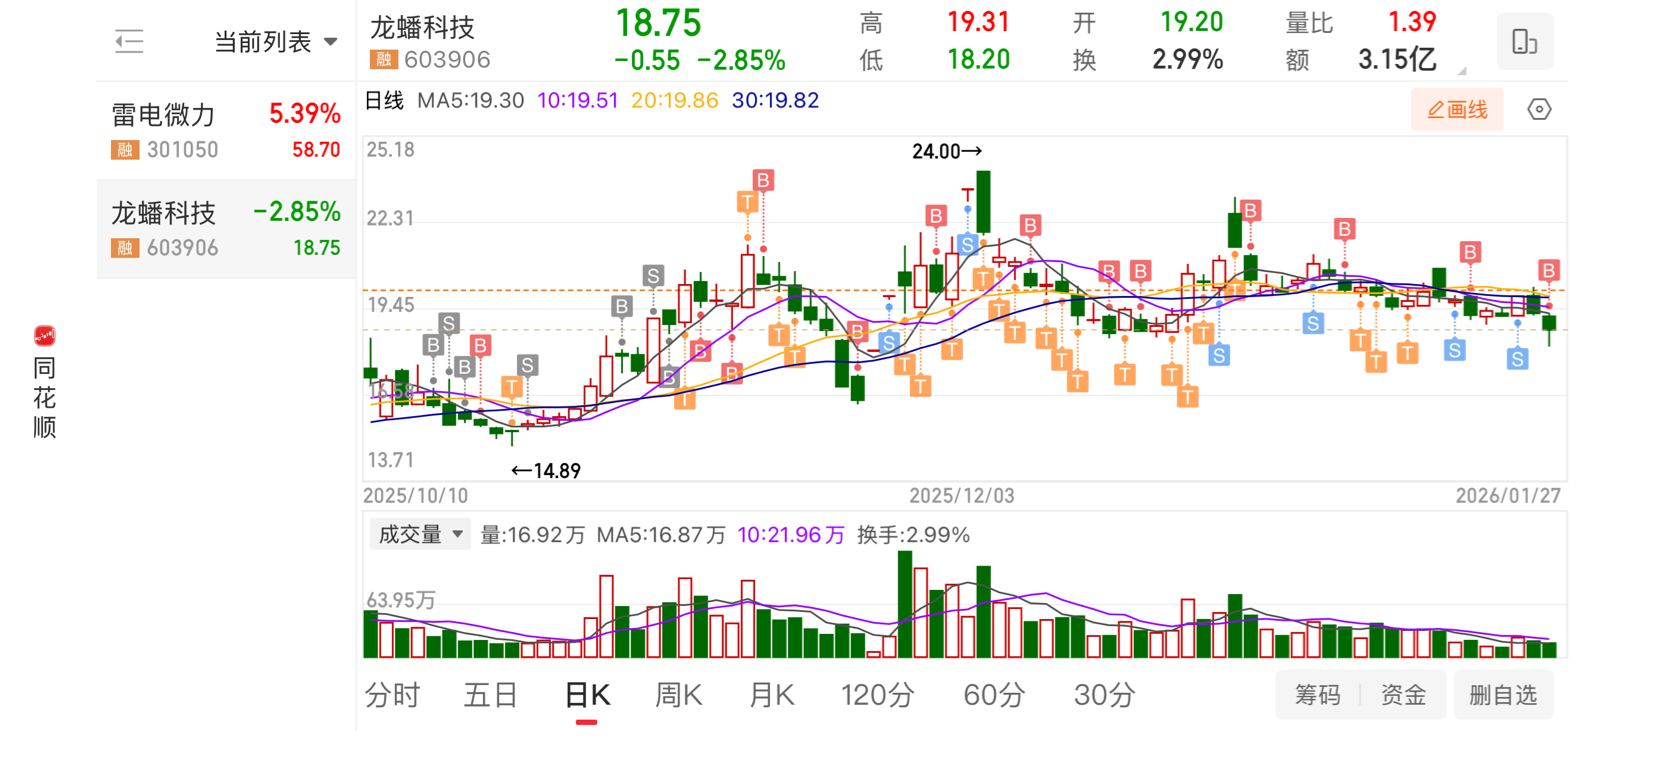Click the 量比 1.39 value
Image resolution: width=1665 pixels, height=768 pixels.
1412,22
